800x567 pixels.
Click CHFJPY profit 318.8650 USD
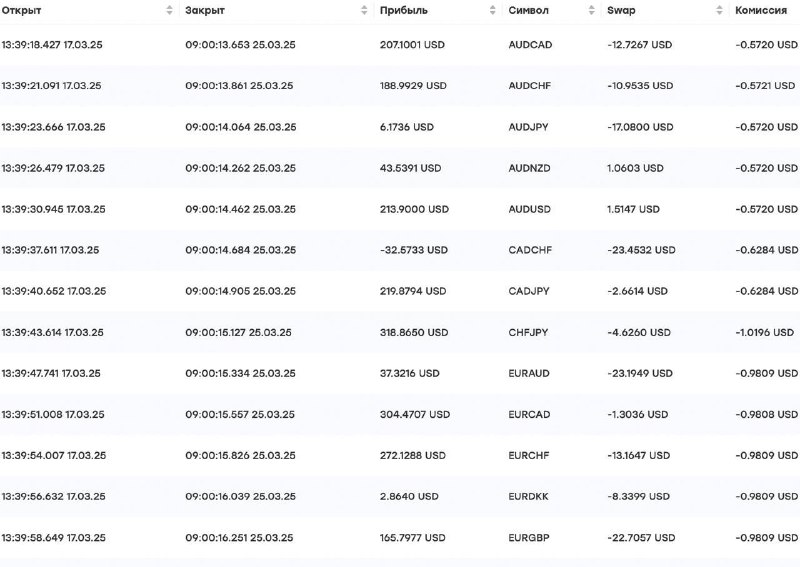(414, 332)
